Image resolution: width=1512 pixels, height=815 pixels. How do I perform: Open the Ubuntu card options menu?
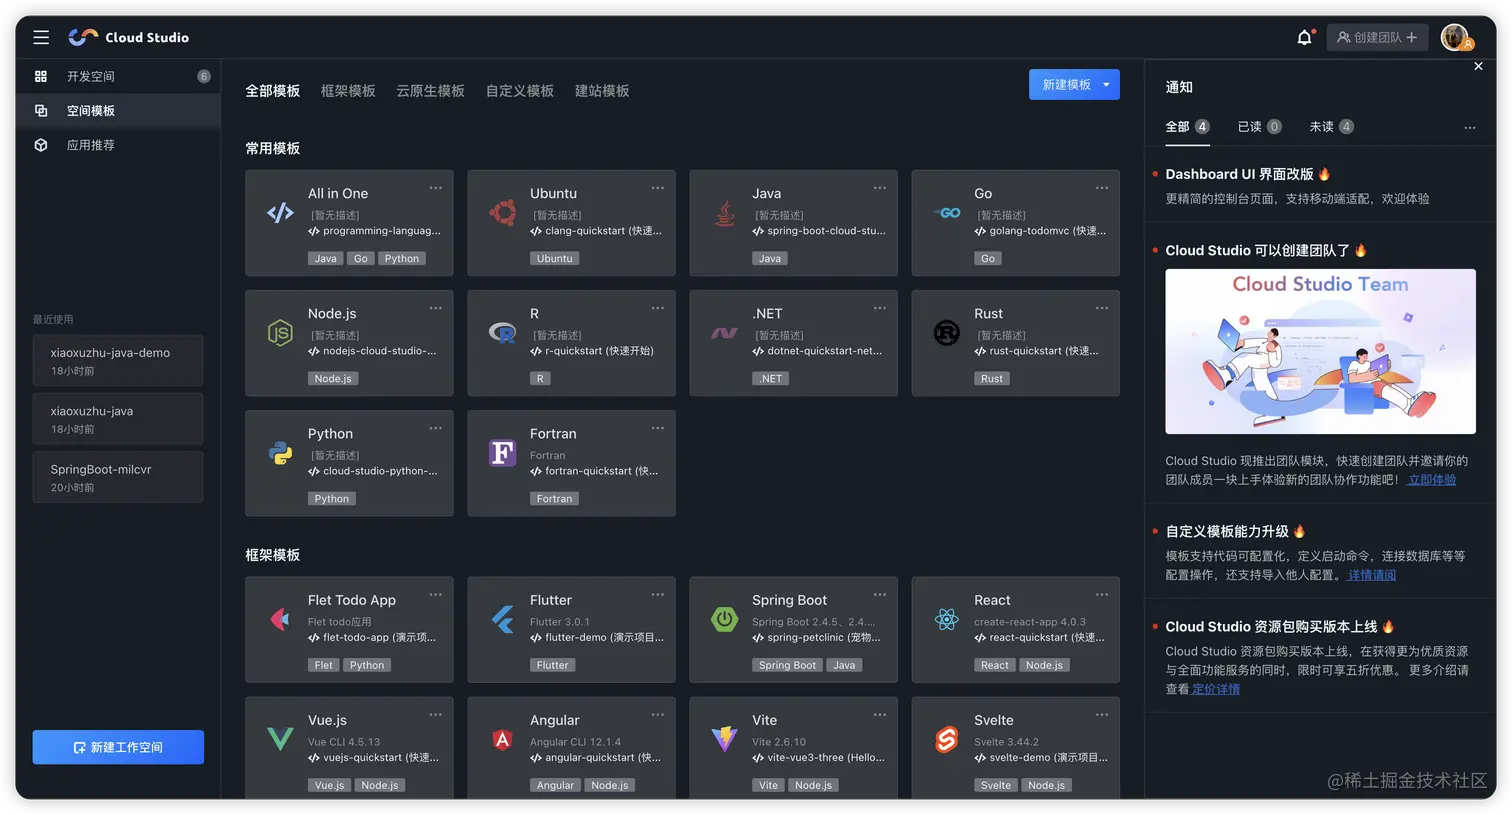[658, 187]
